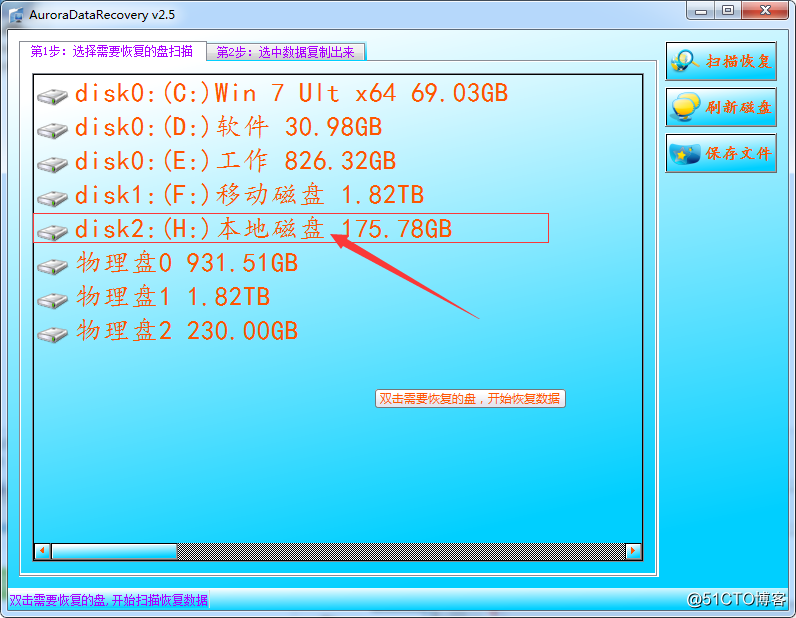796x618 pixels.
Task: Click drive icon beside disk1 (F:) 移动磁盘
Action: [x=52, y=198]
